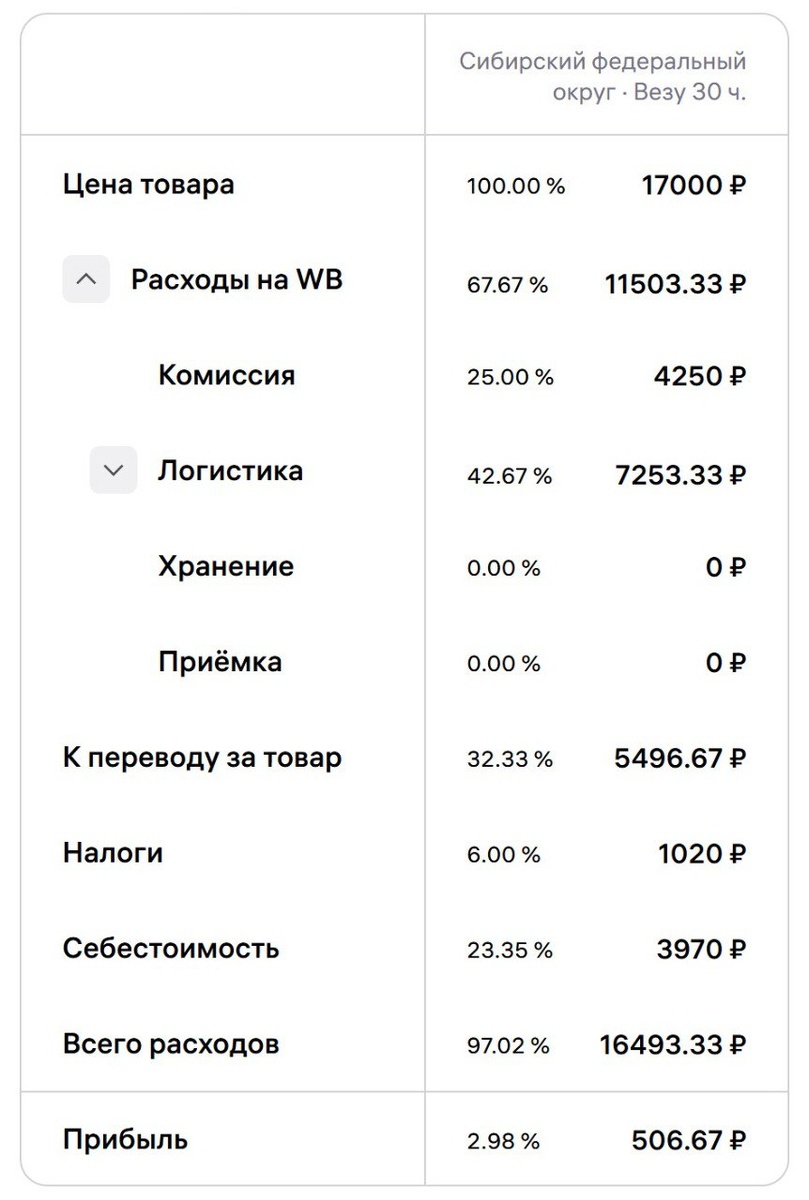Collapse the Расходы на WB section
This screenshot has height=1200, width=809.
[86, 280]
